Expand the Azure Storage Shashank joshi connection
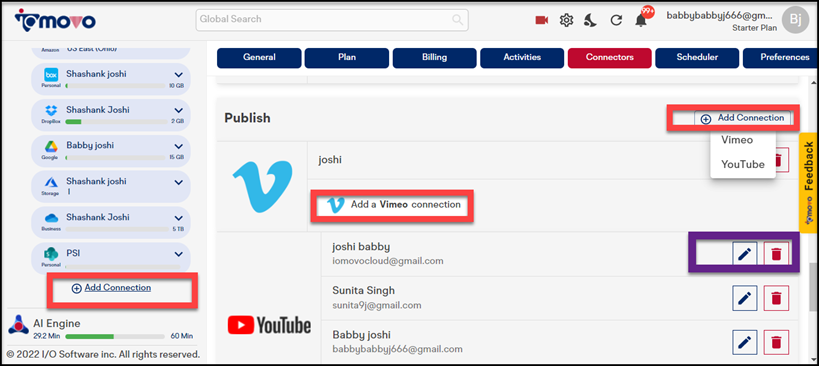 click(179, 182)
